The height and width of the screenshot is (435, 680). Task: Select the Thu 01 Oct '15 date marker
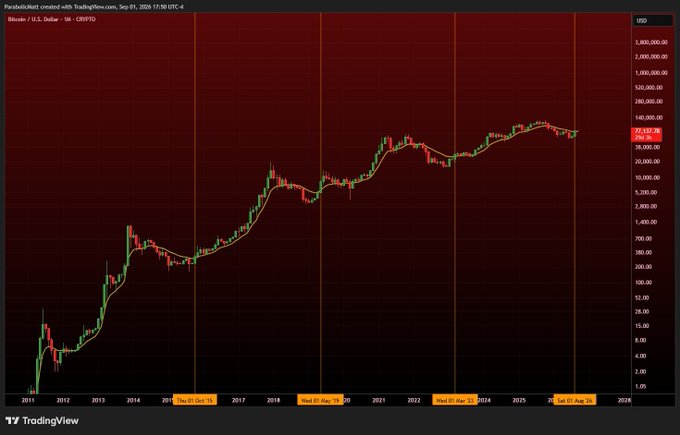pyautogui.click(x=195, y=400)
